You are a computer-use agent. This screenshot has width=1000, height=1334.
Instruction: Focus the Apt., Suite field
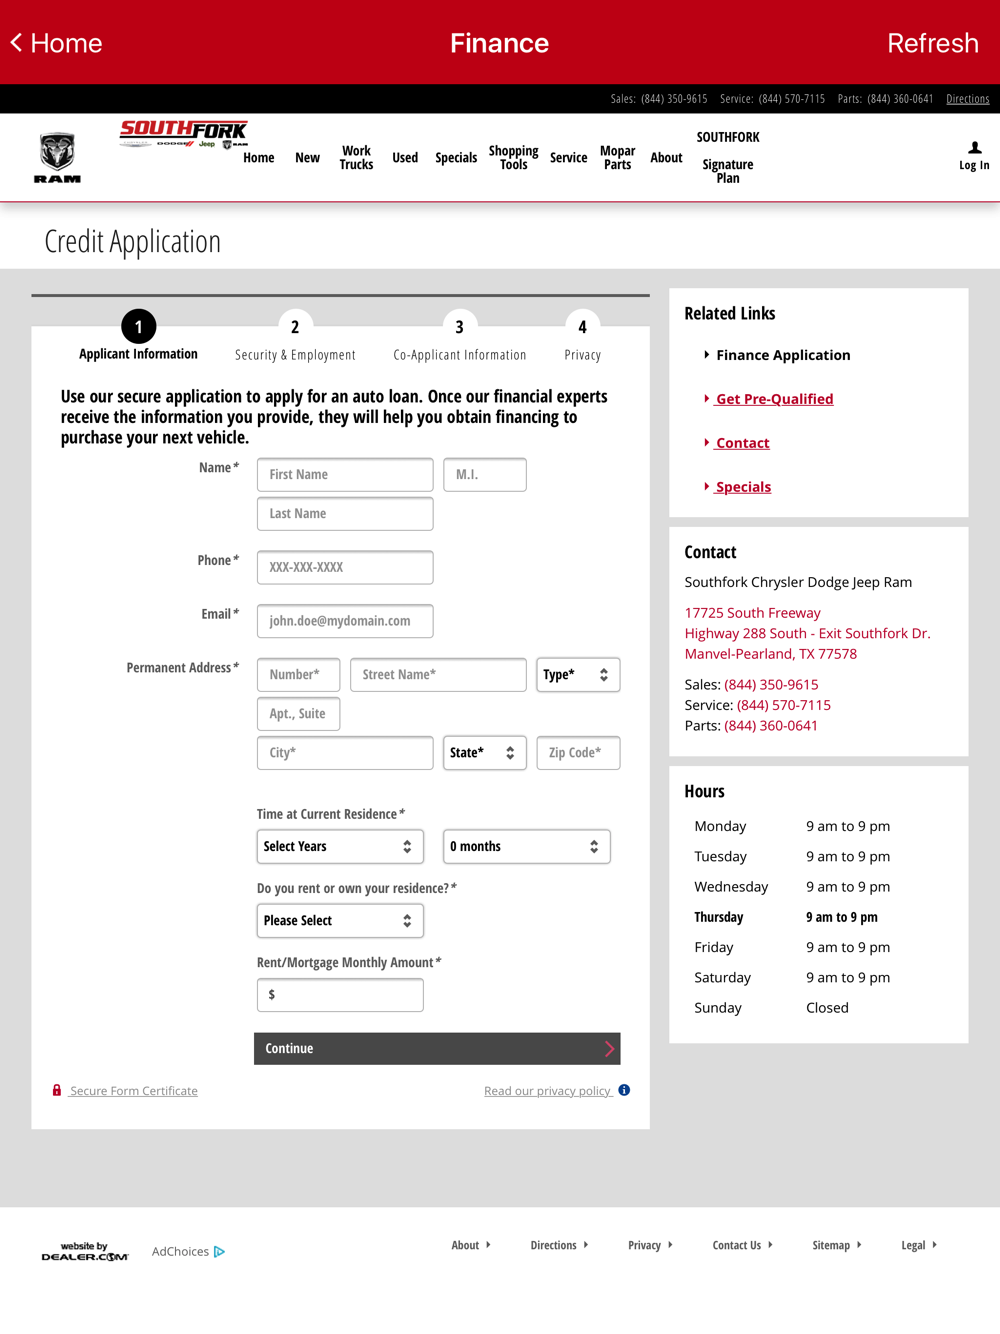click(x=298, y=714)
